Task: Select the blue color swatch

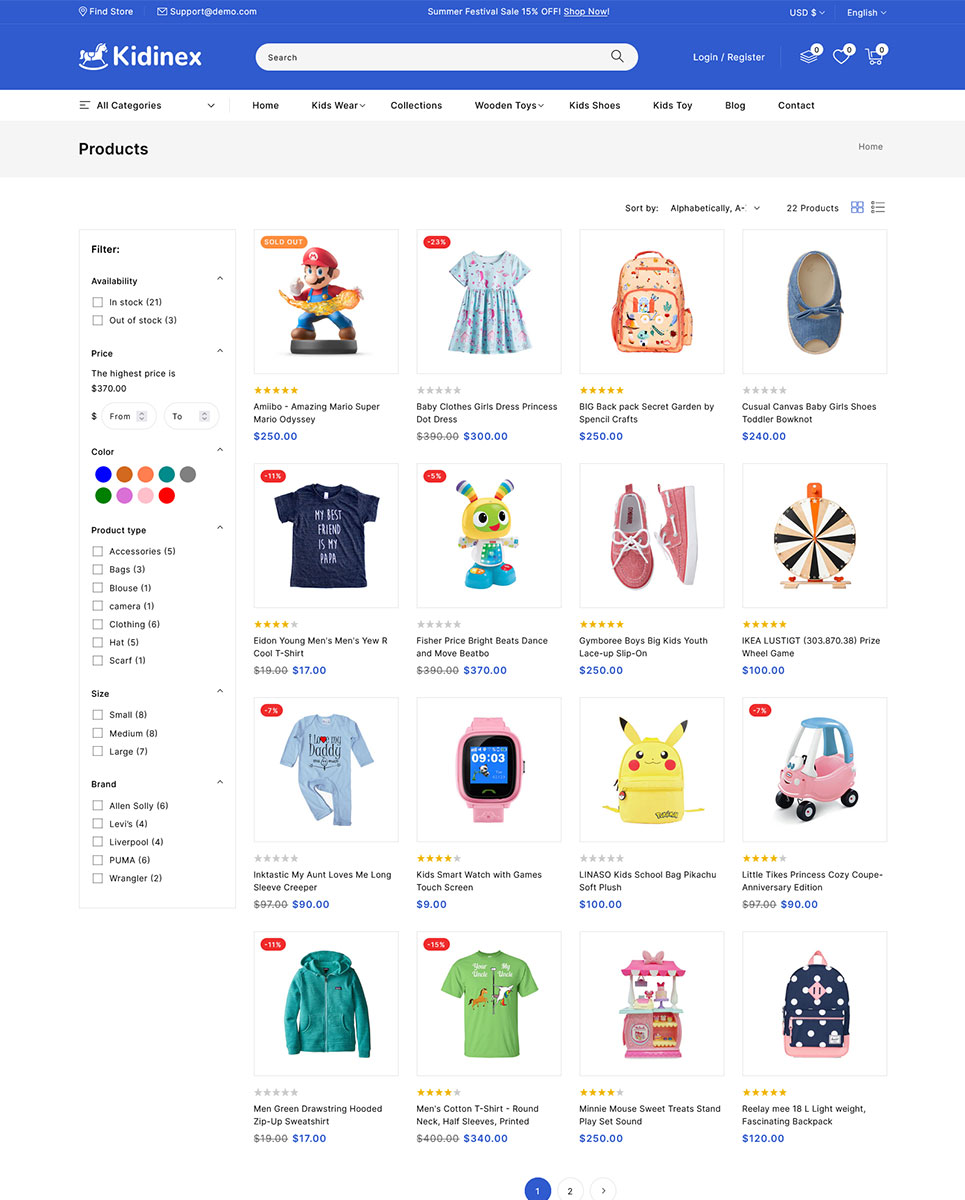Action: click(x=103, y=474)
